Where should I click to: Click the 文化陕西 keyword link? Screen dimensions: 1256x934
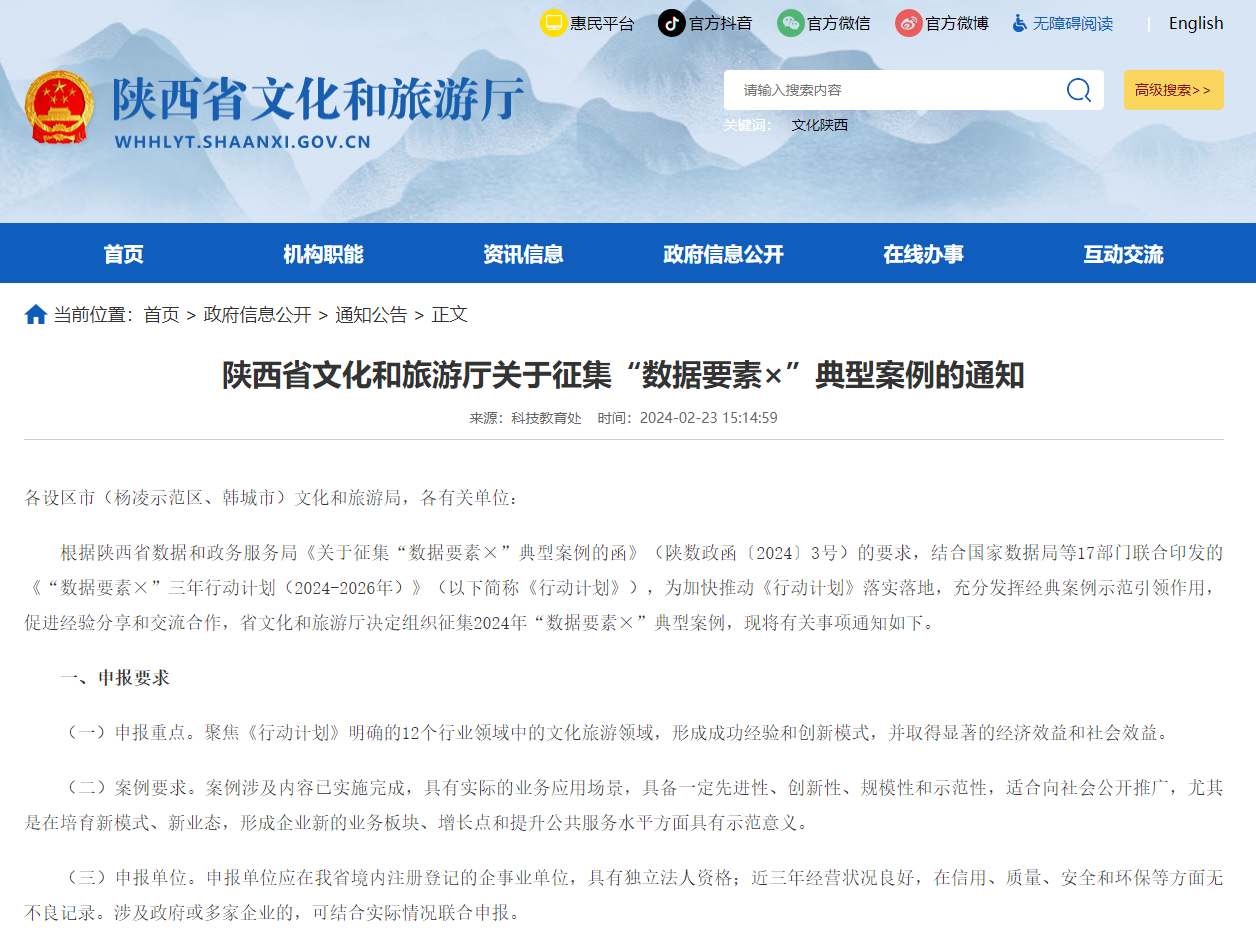coord(819,125)
